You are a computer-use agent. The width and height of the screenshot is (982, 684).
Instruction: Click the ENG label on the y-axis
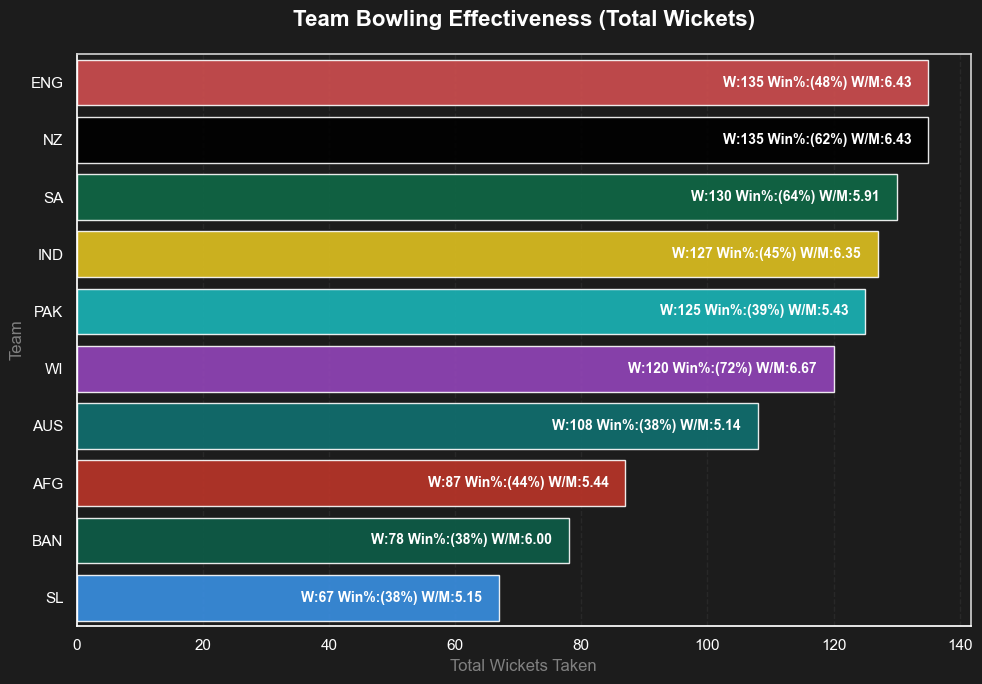(x=47, y=83)
